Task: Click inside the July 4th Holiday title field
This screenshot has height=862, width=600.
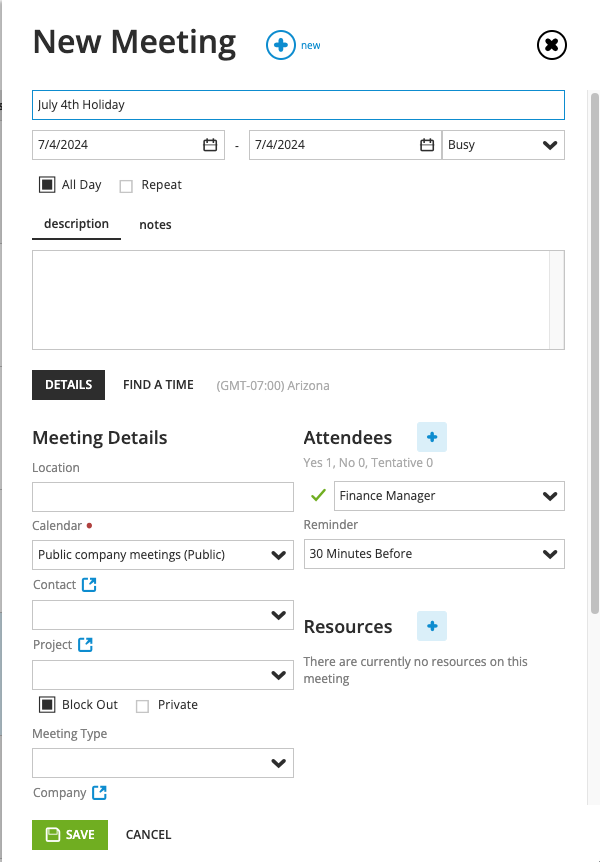Action: click(x=298, y=104)
